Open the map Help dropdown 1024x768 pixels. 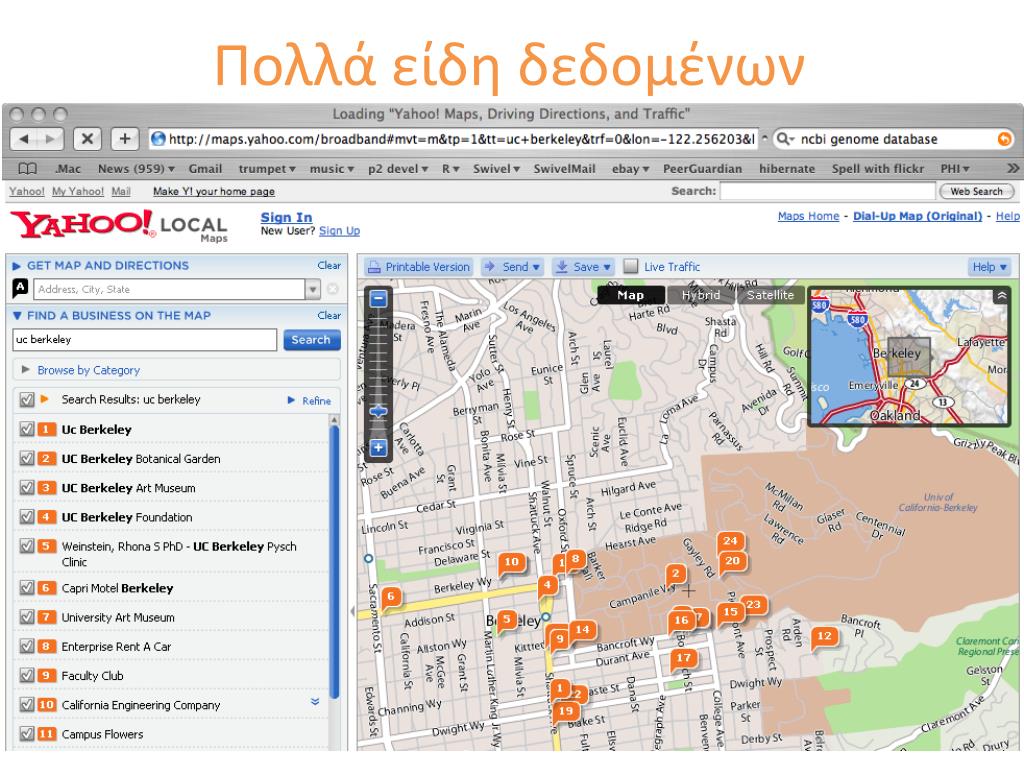989,266
